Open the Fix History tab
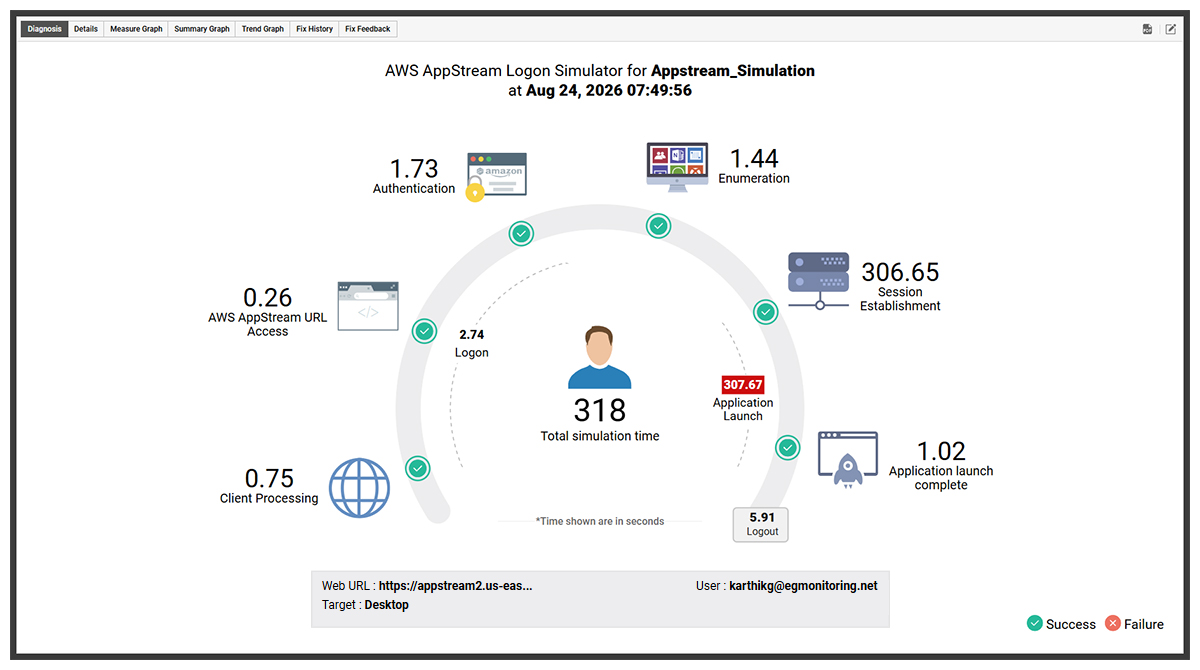The image size is (1200, 670). 315,29
